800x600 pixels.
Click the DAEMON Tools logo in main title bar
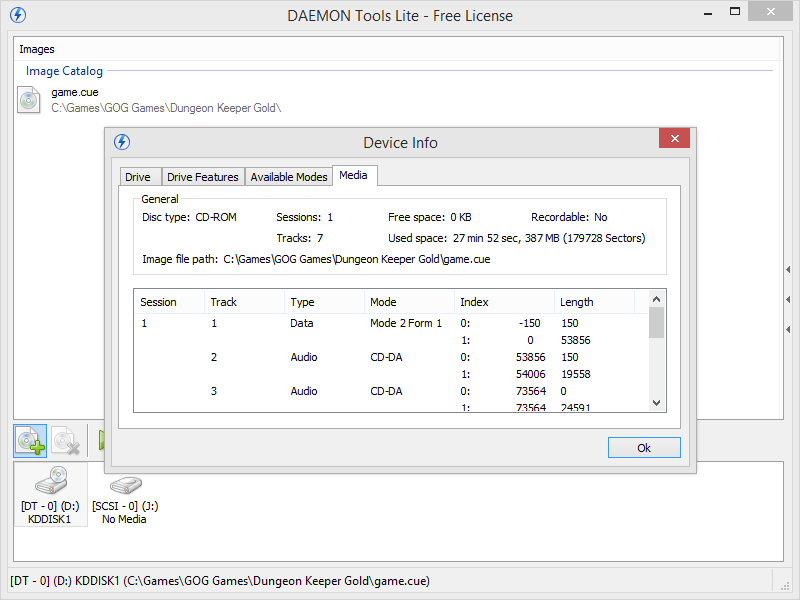tap(18, 15)
